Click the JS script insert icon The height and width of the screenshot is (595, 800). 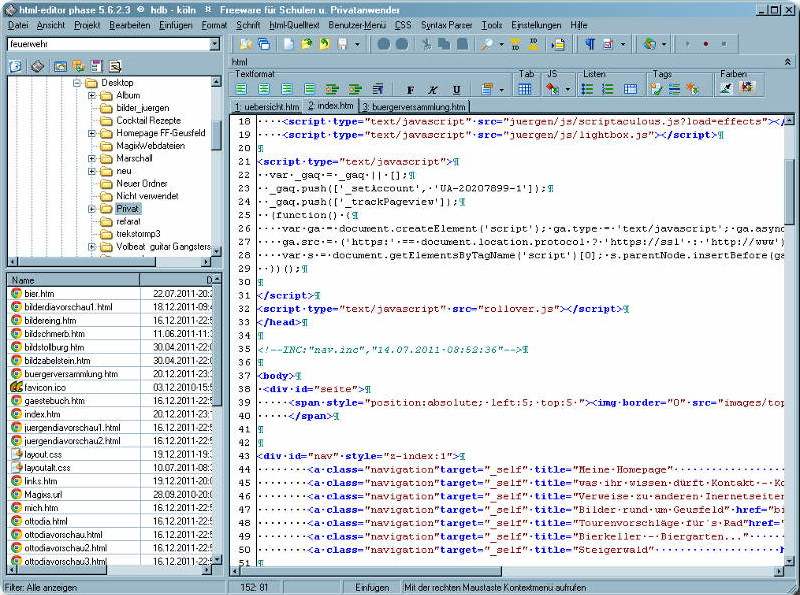point(552,89)
